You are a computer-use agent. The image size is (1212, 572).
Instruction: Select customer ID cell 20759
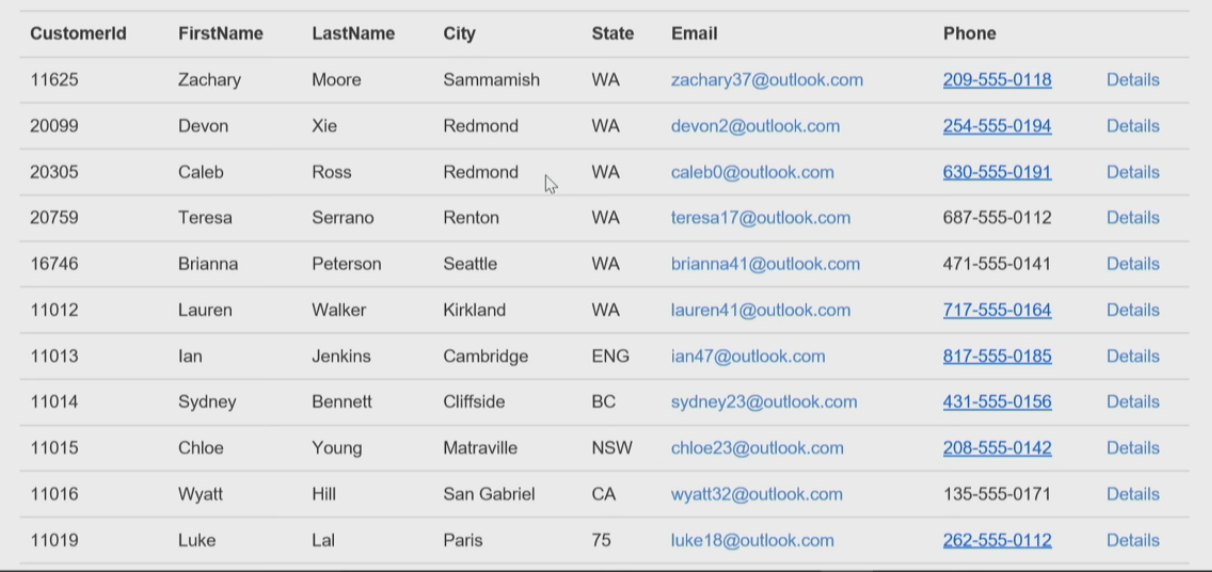[54, 218]
